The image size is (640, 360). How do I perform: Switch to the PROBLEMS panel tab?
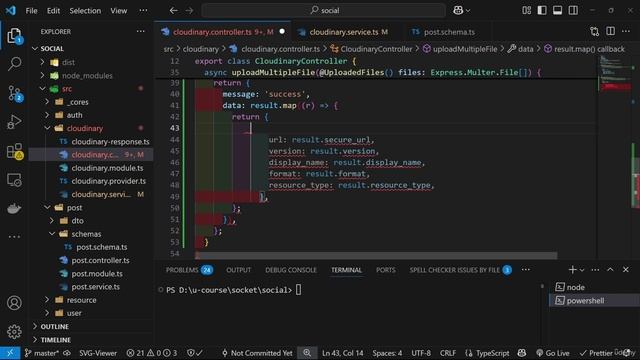[x=189, y=270]
